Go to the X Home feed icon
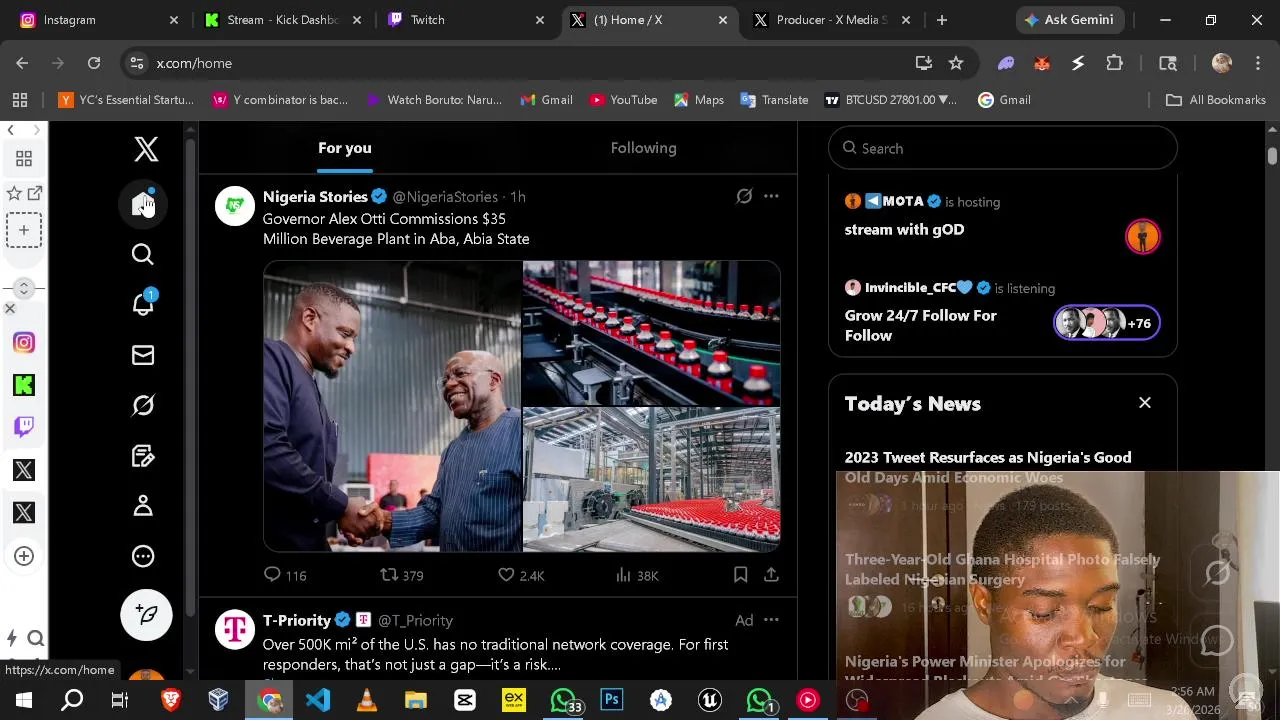 click(143, 204)
